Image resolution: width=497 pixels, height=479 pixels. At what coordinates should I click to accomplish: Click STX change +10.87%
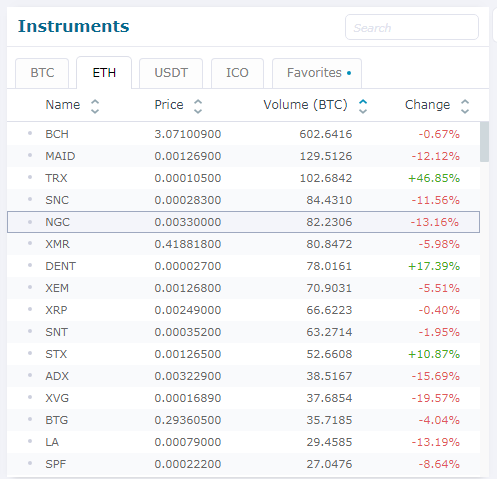tap(434, 354)
